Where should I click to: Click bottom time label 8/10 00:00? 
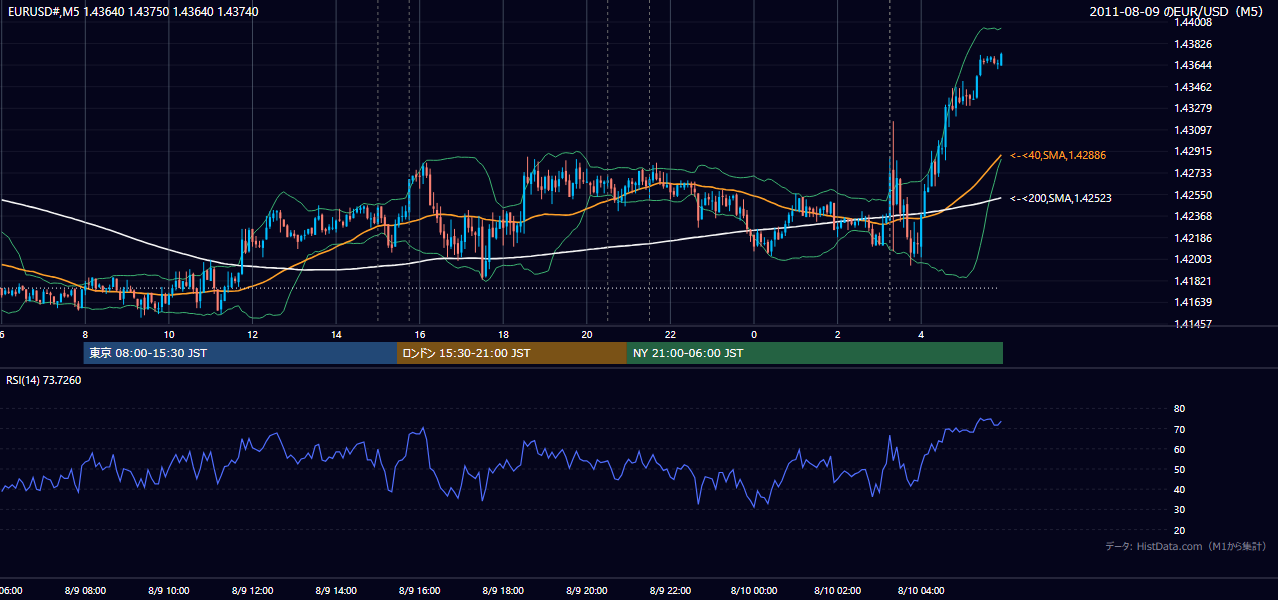(x=754, y=591)
